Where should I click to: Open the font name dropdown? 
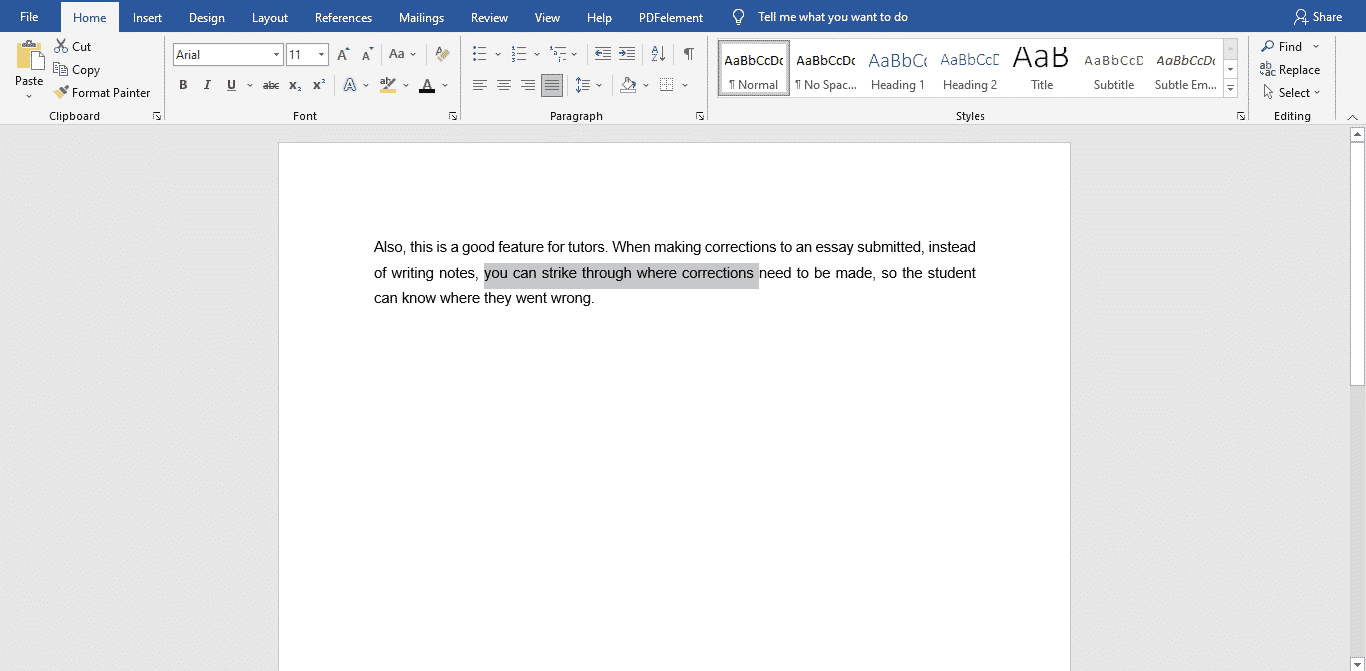coord(276,54)
